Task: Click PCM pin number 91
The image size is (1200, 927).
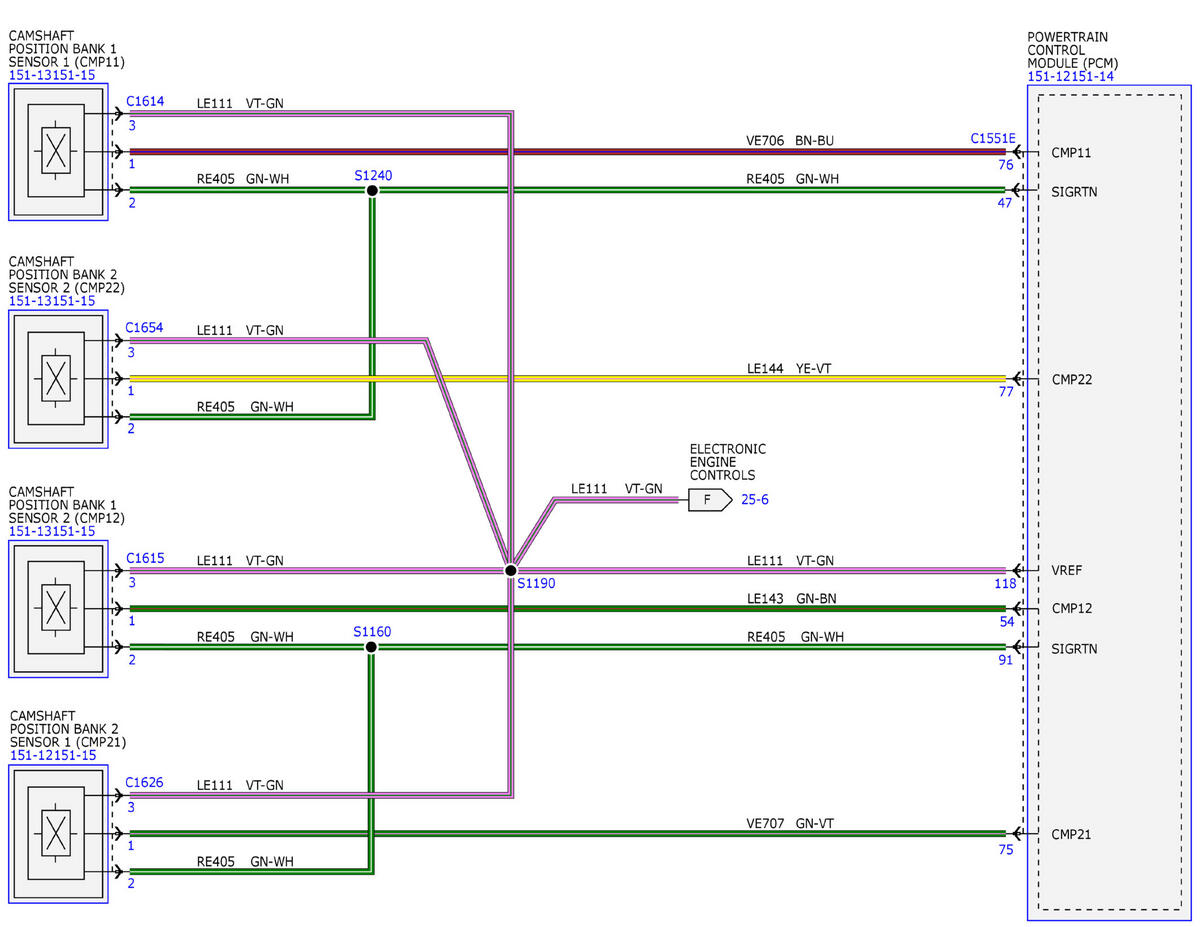Action: (1005, 660)
